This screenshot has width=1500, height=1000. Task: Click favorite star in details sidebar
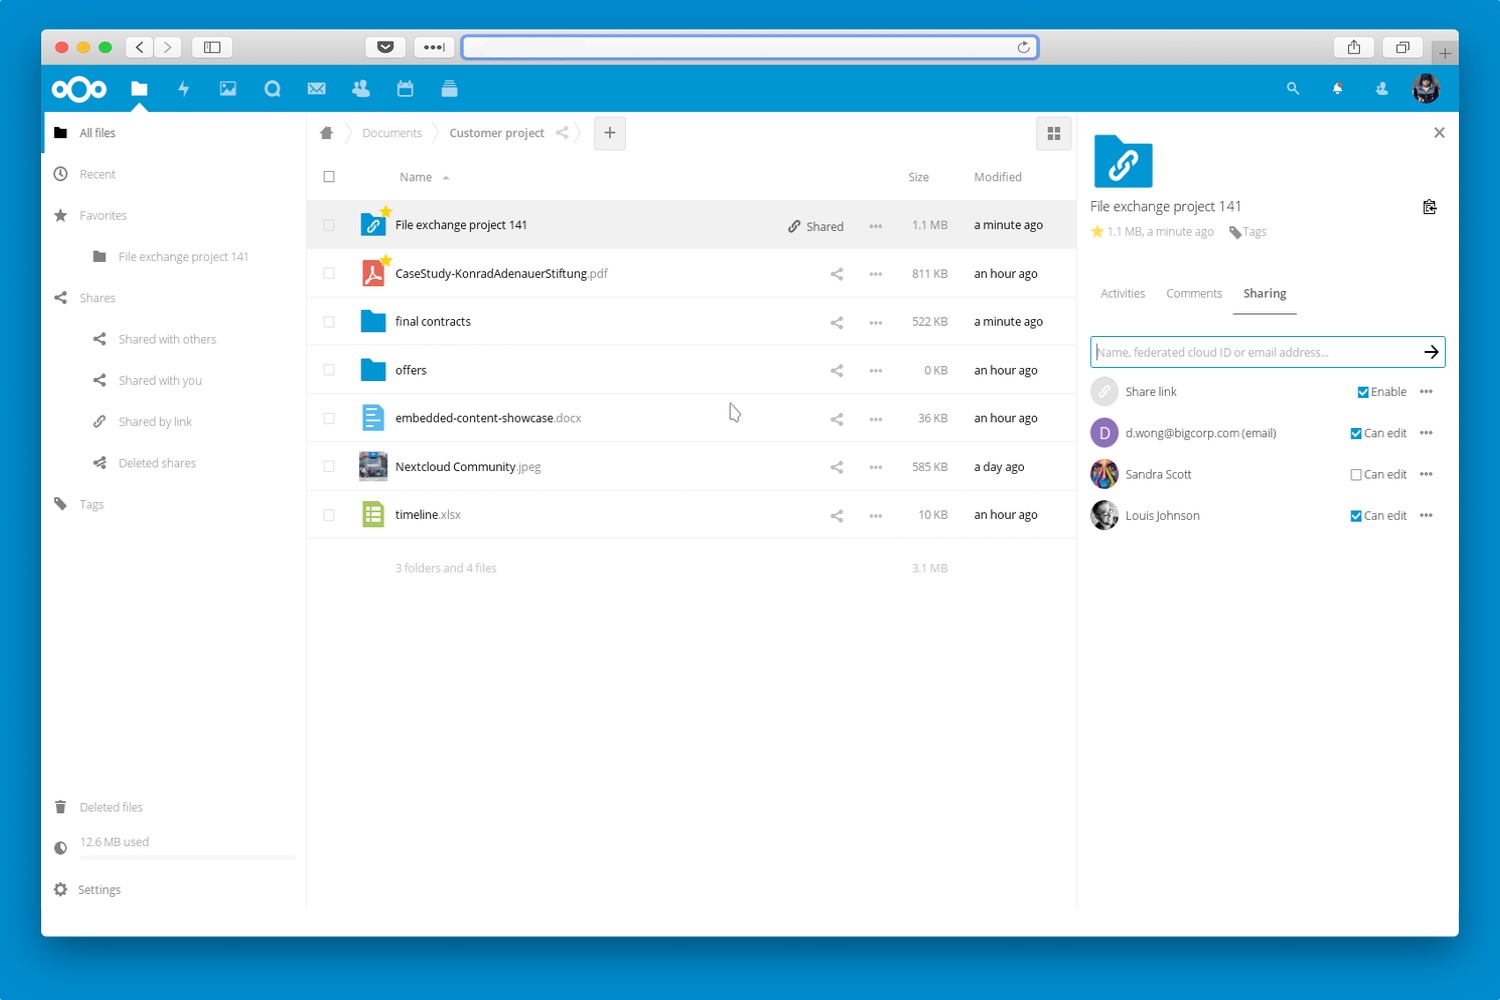[1097, 231]
